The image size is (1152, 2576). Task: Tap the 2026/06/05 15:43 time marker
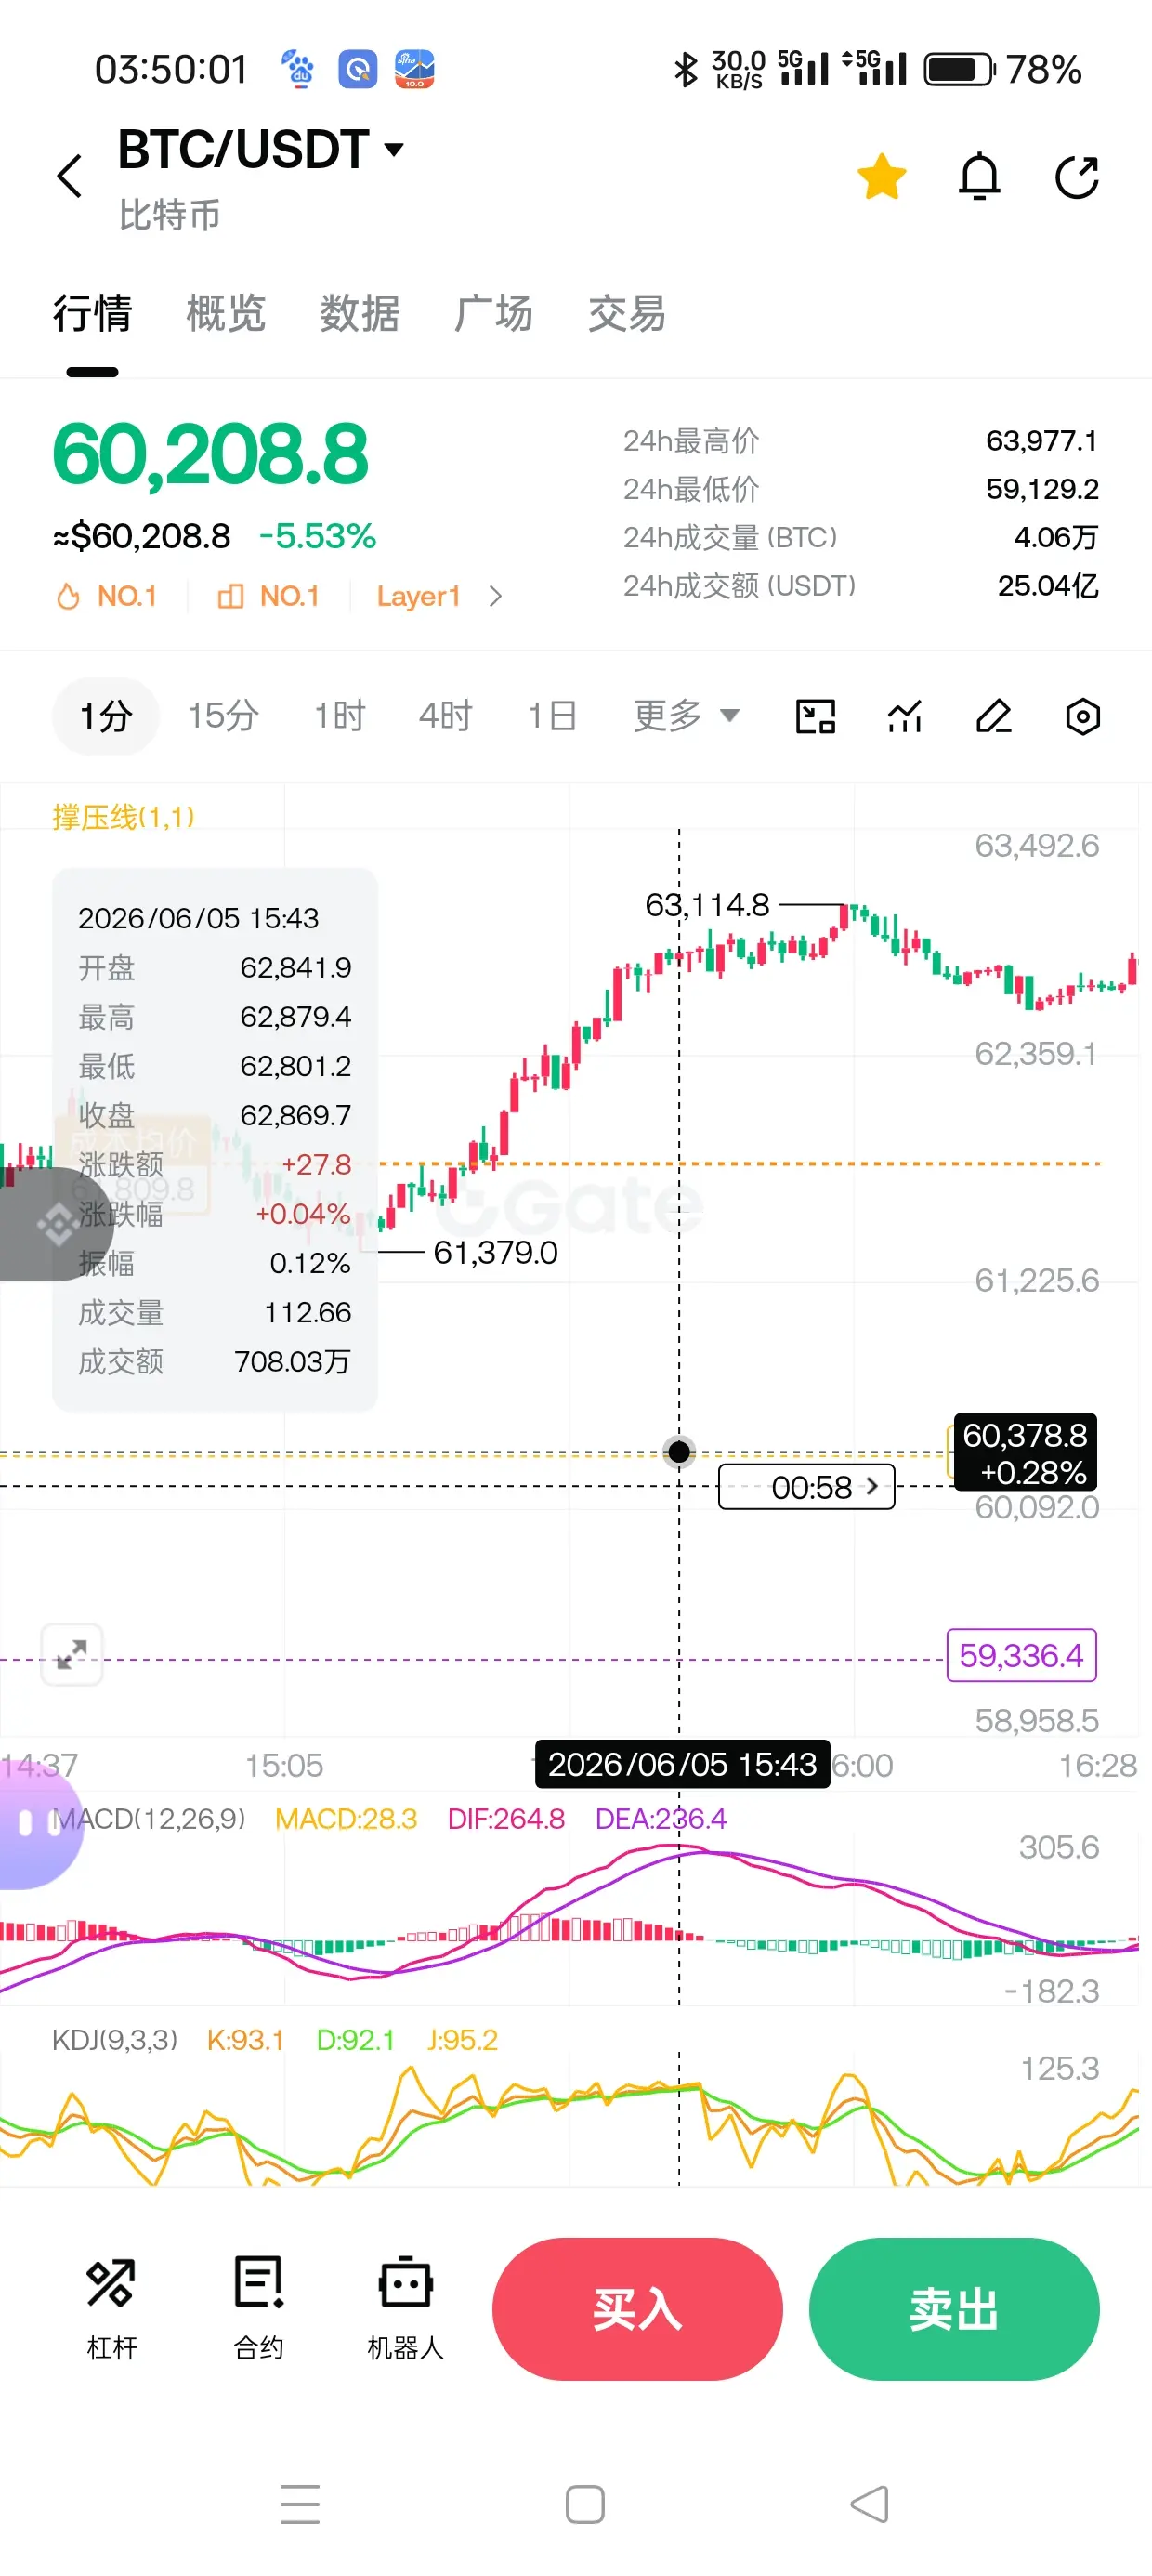pos(682,1764)
